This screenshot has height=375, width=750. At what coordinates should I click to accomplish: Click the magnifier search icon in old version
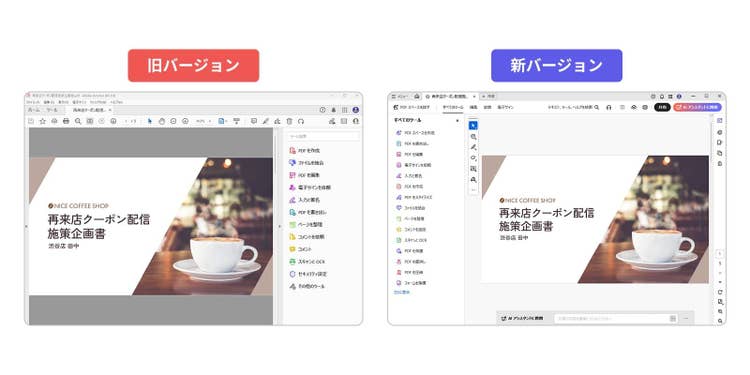click(x=78, y=121)
